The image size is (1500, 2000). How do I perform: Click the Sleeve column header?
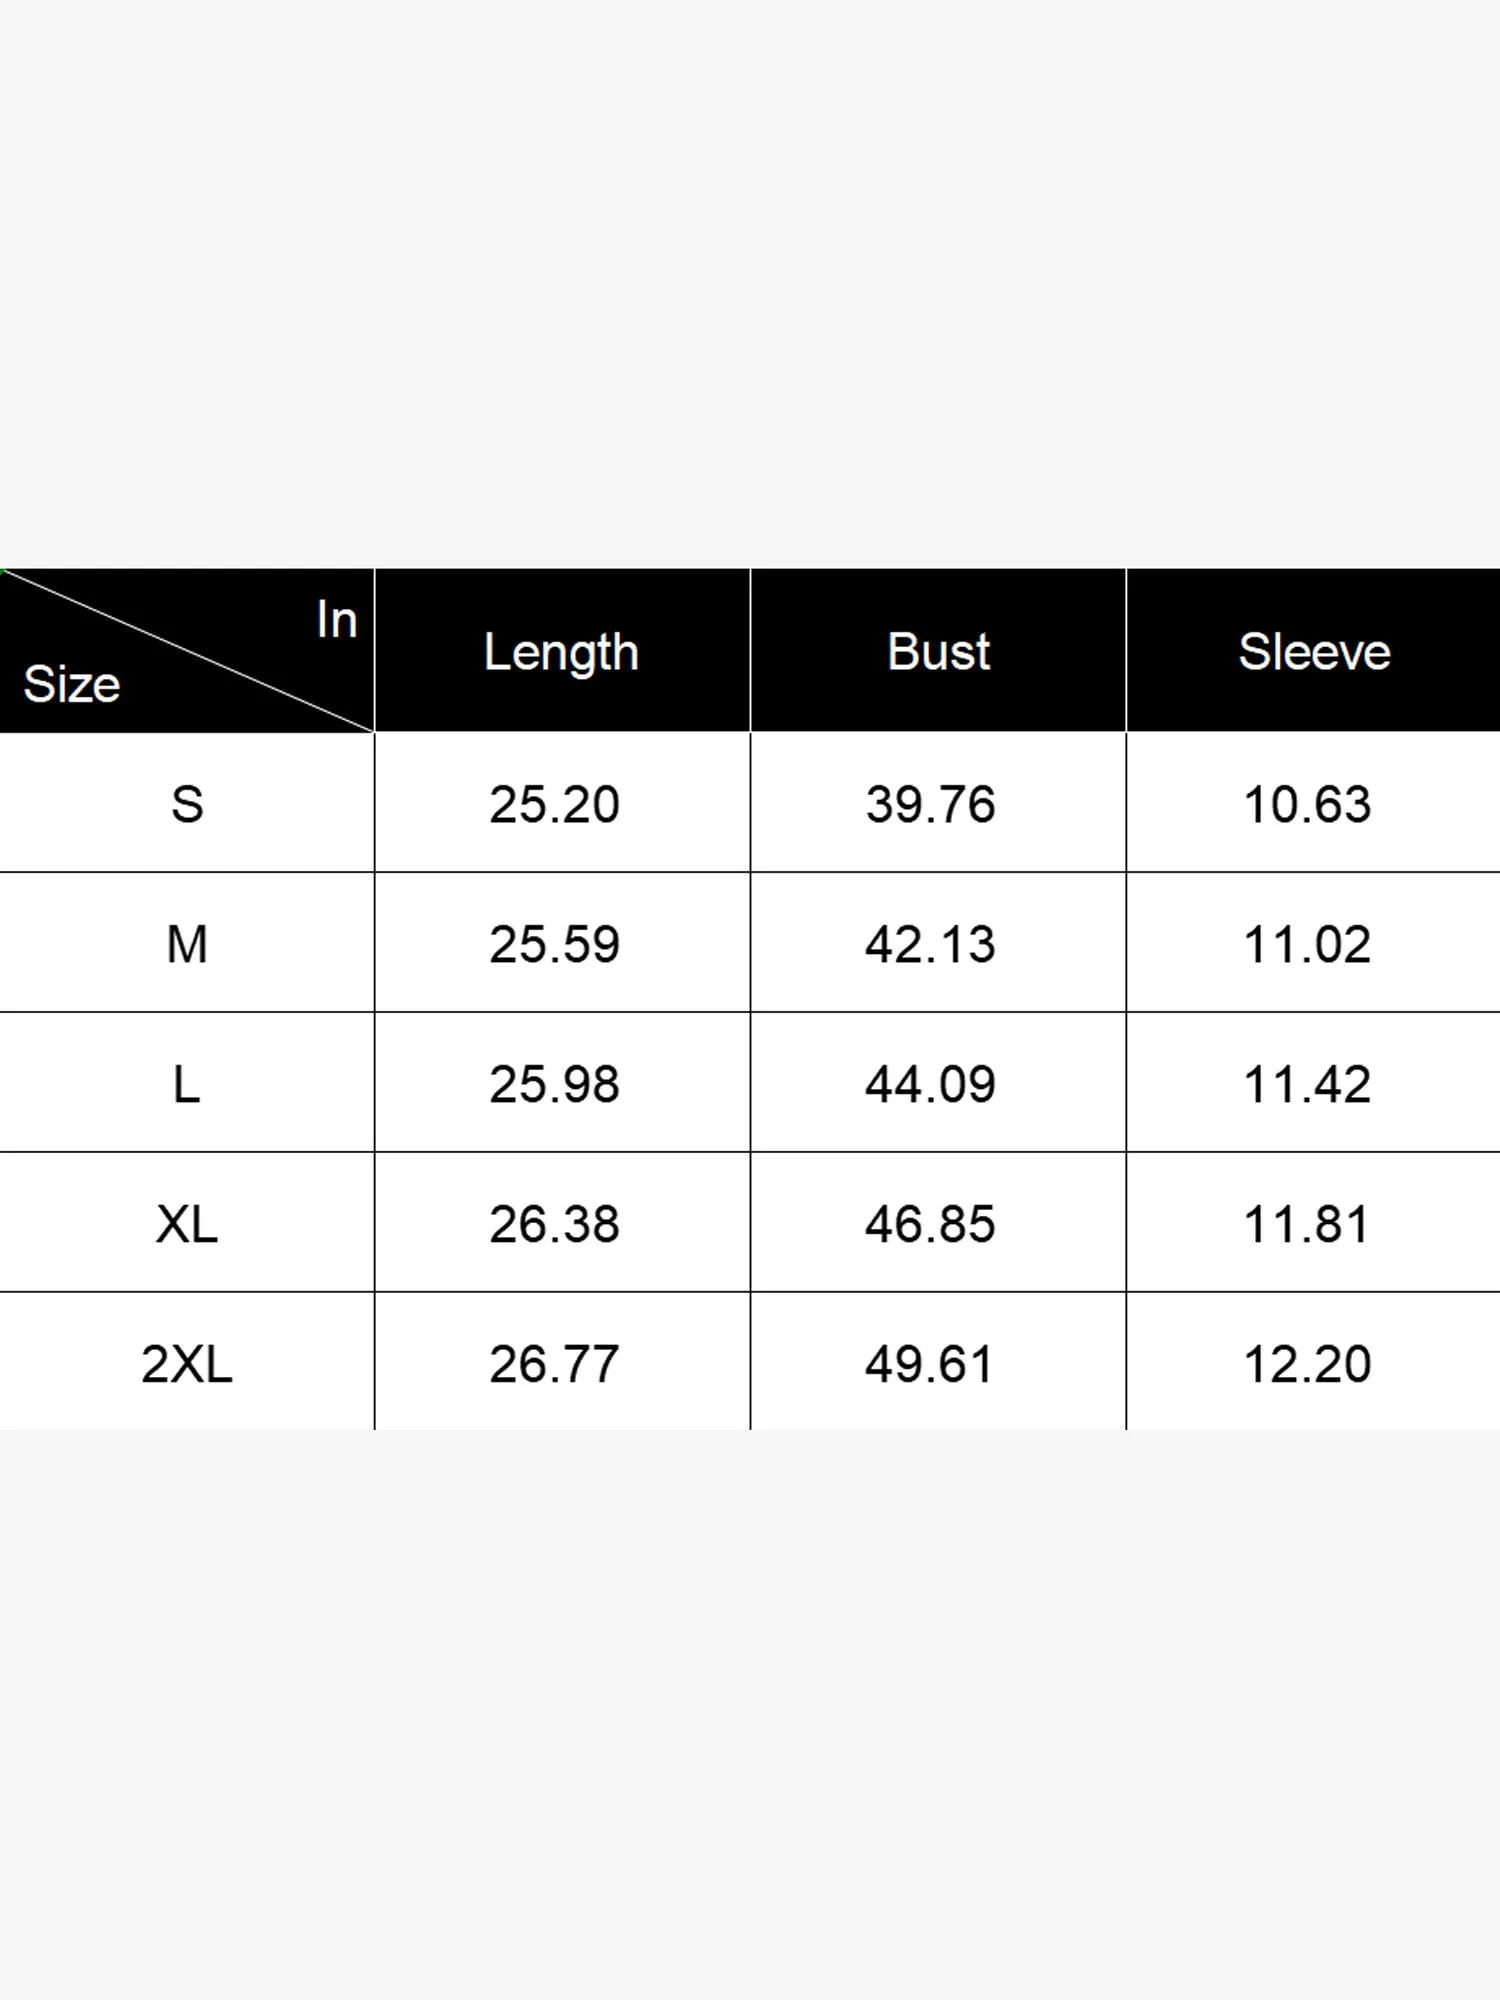[1314, 652]
